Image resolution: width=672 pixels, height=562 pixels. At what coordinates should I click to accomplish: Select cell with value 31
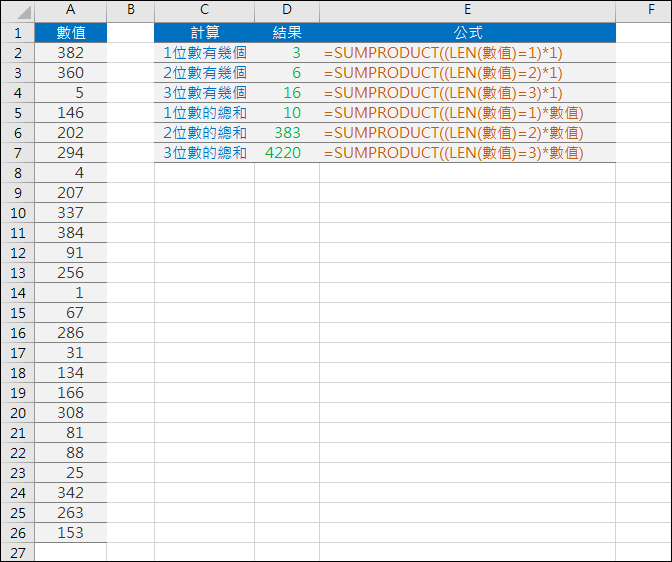coord(71,353)
